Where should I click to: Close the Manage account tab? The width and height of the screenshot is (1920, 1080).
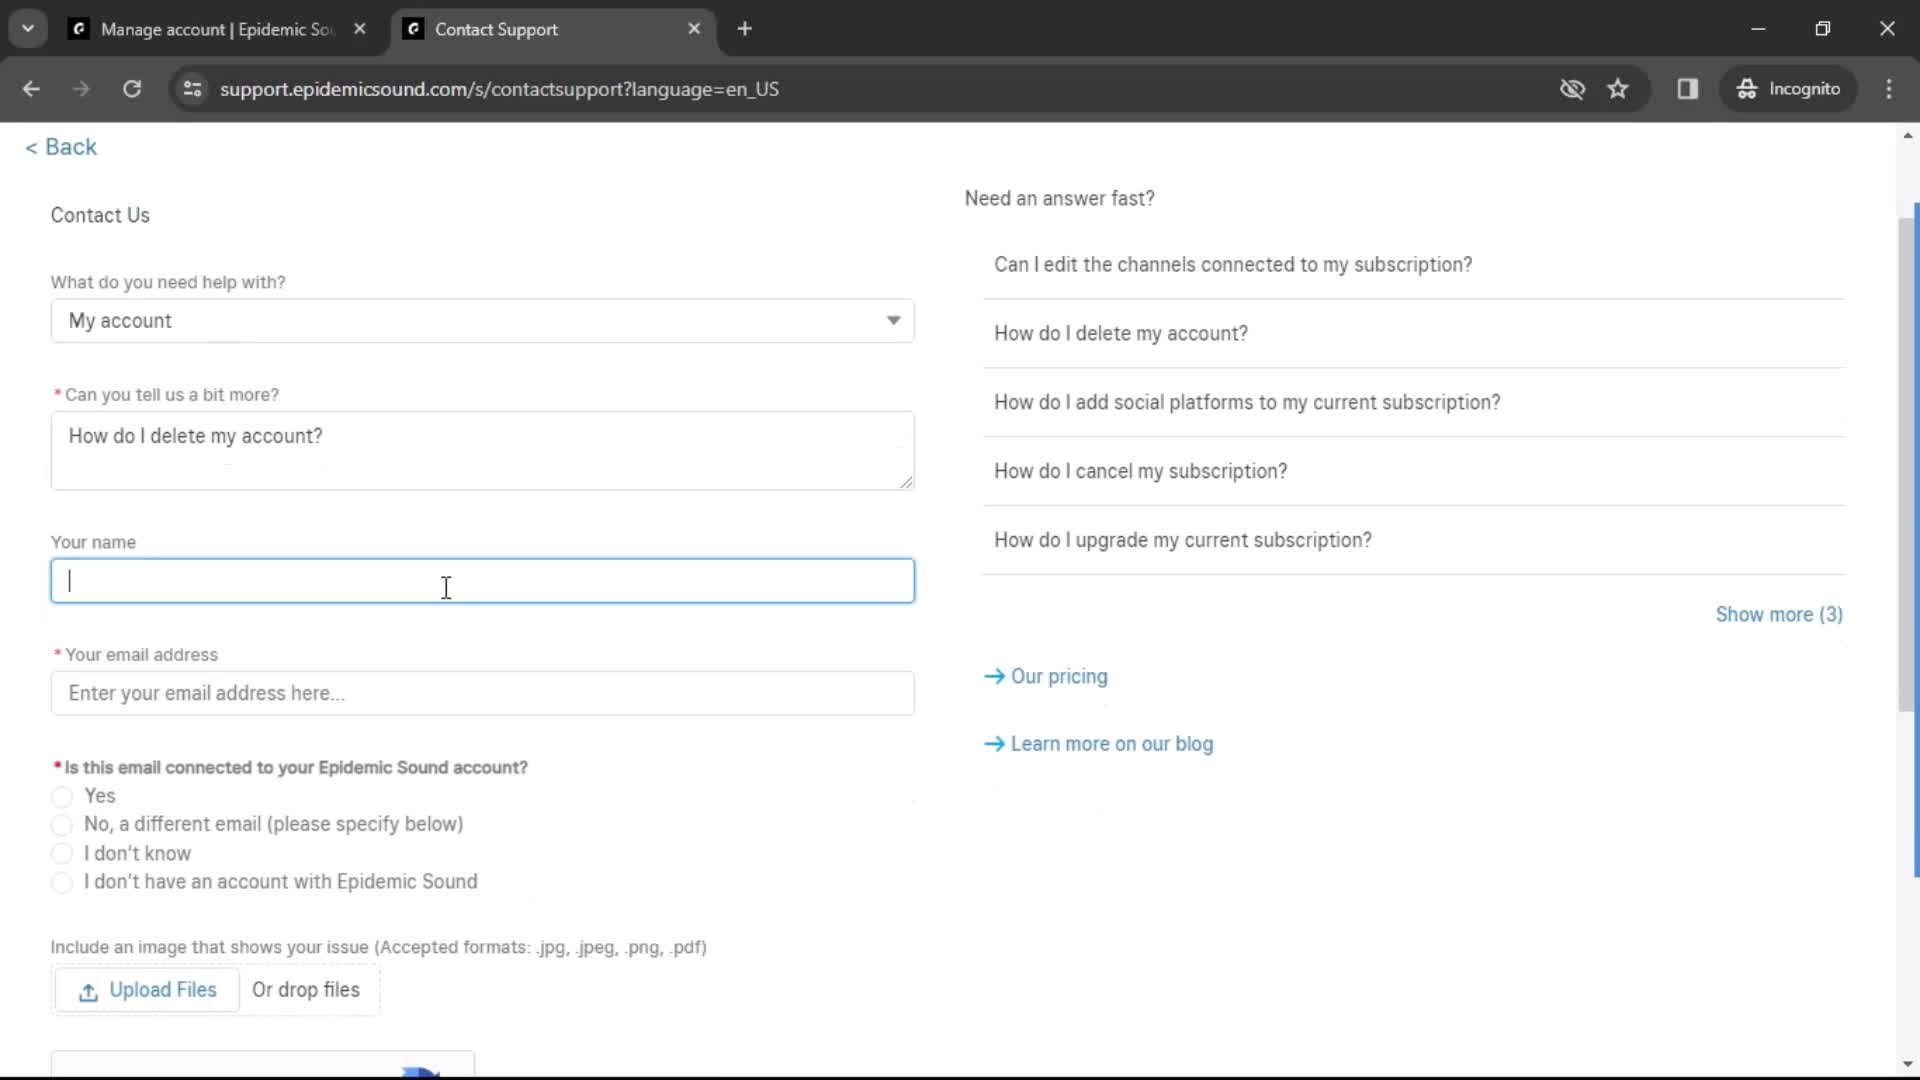[x=360, y=29]
